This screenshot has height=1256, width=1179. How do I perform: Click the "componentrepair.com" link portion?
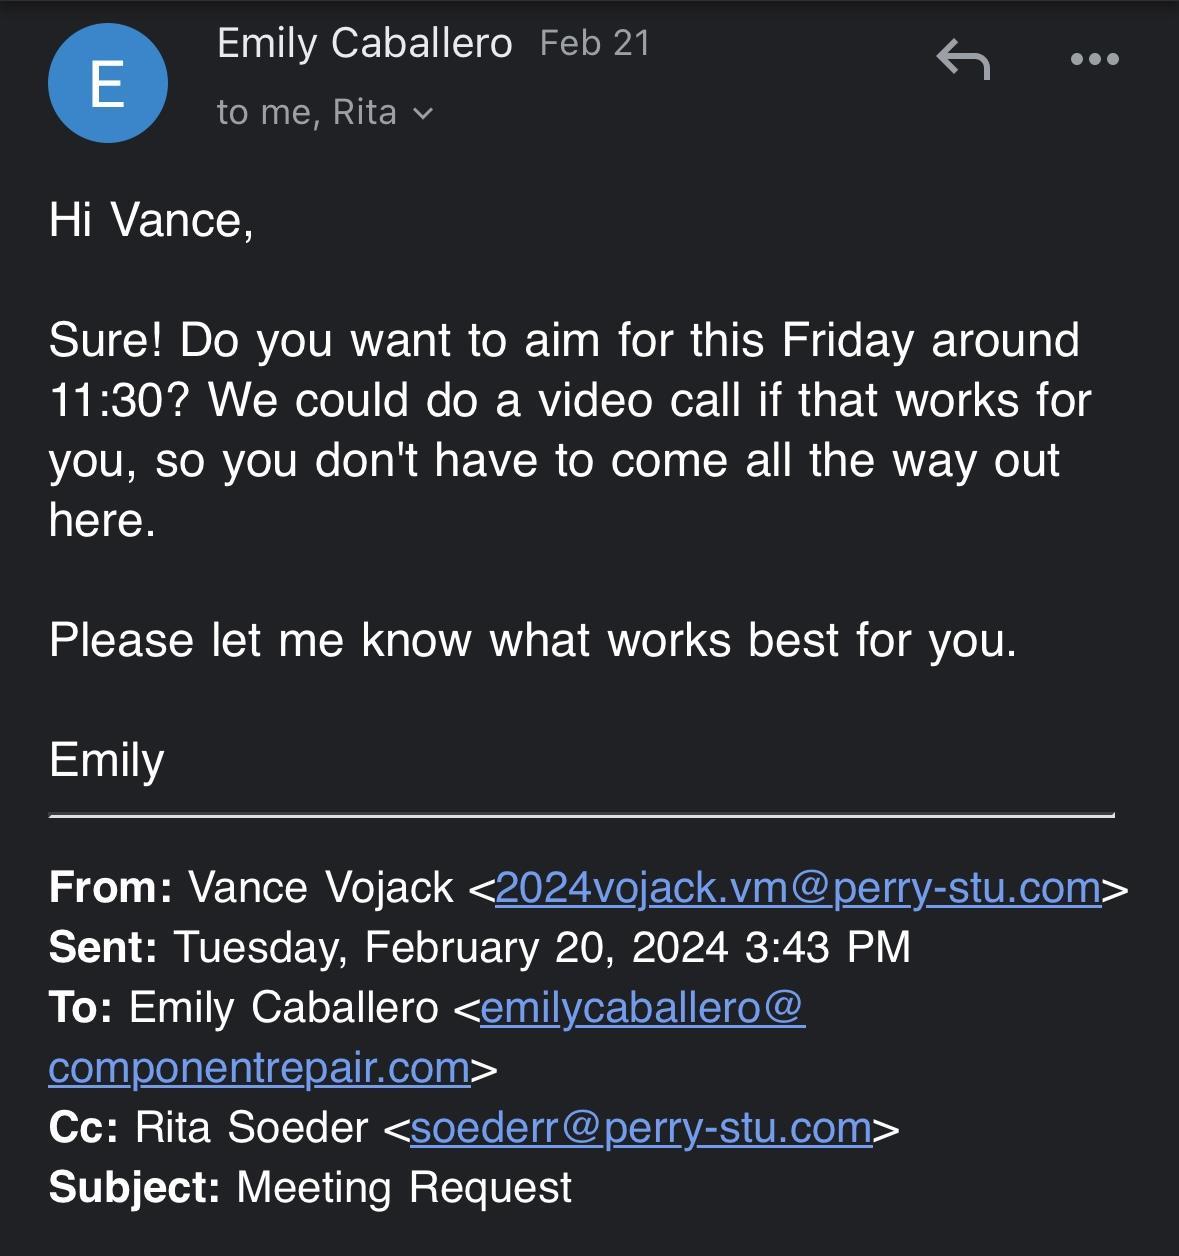[259, 1068]
